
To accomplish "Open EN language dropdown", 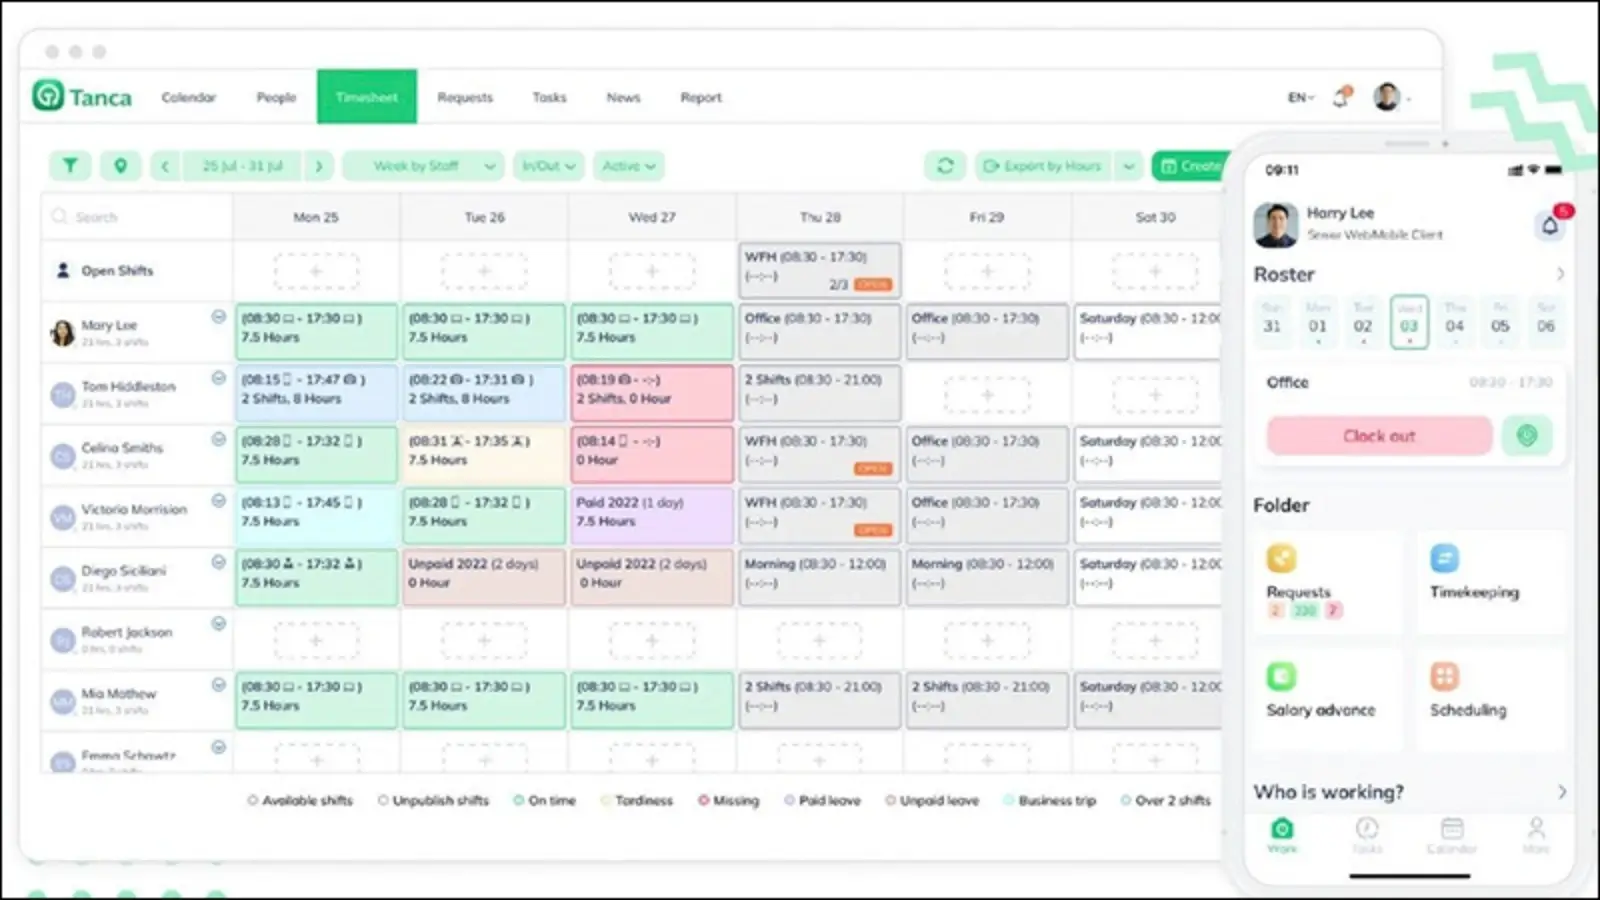I will (x=1300, y=97).
